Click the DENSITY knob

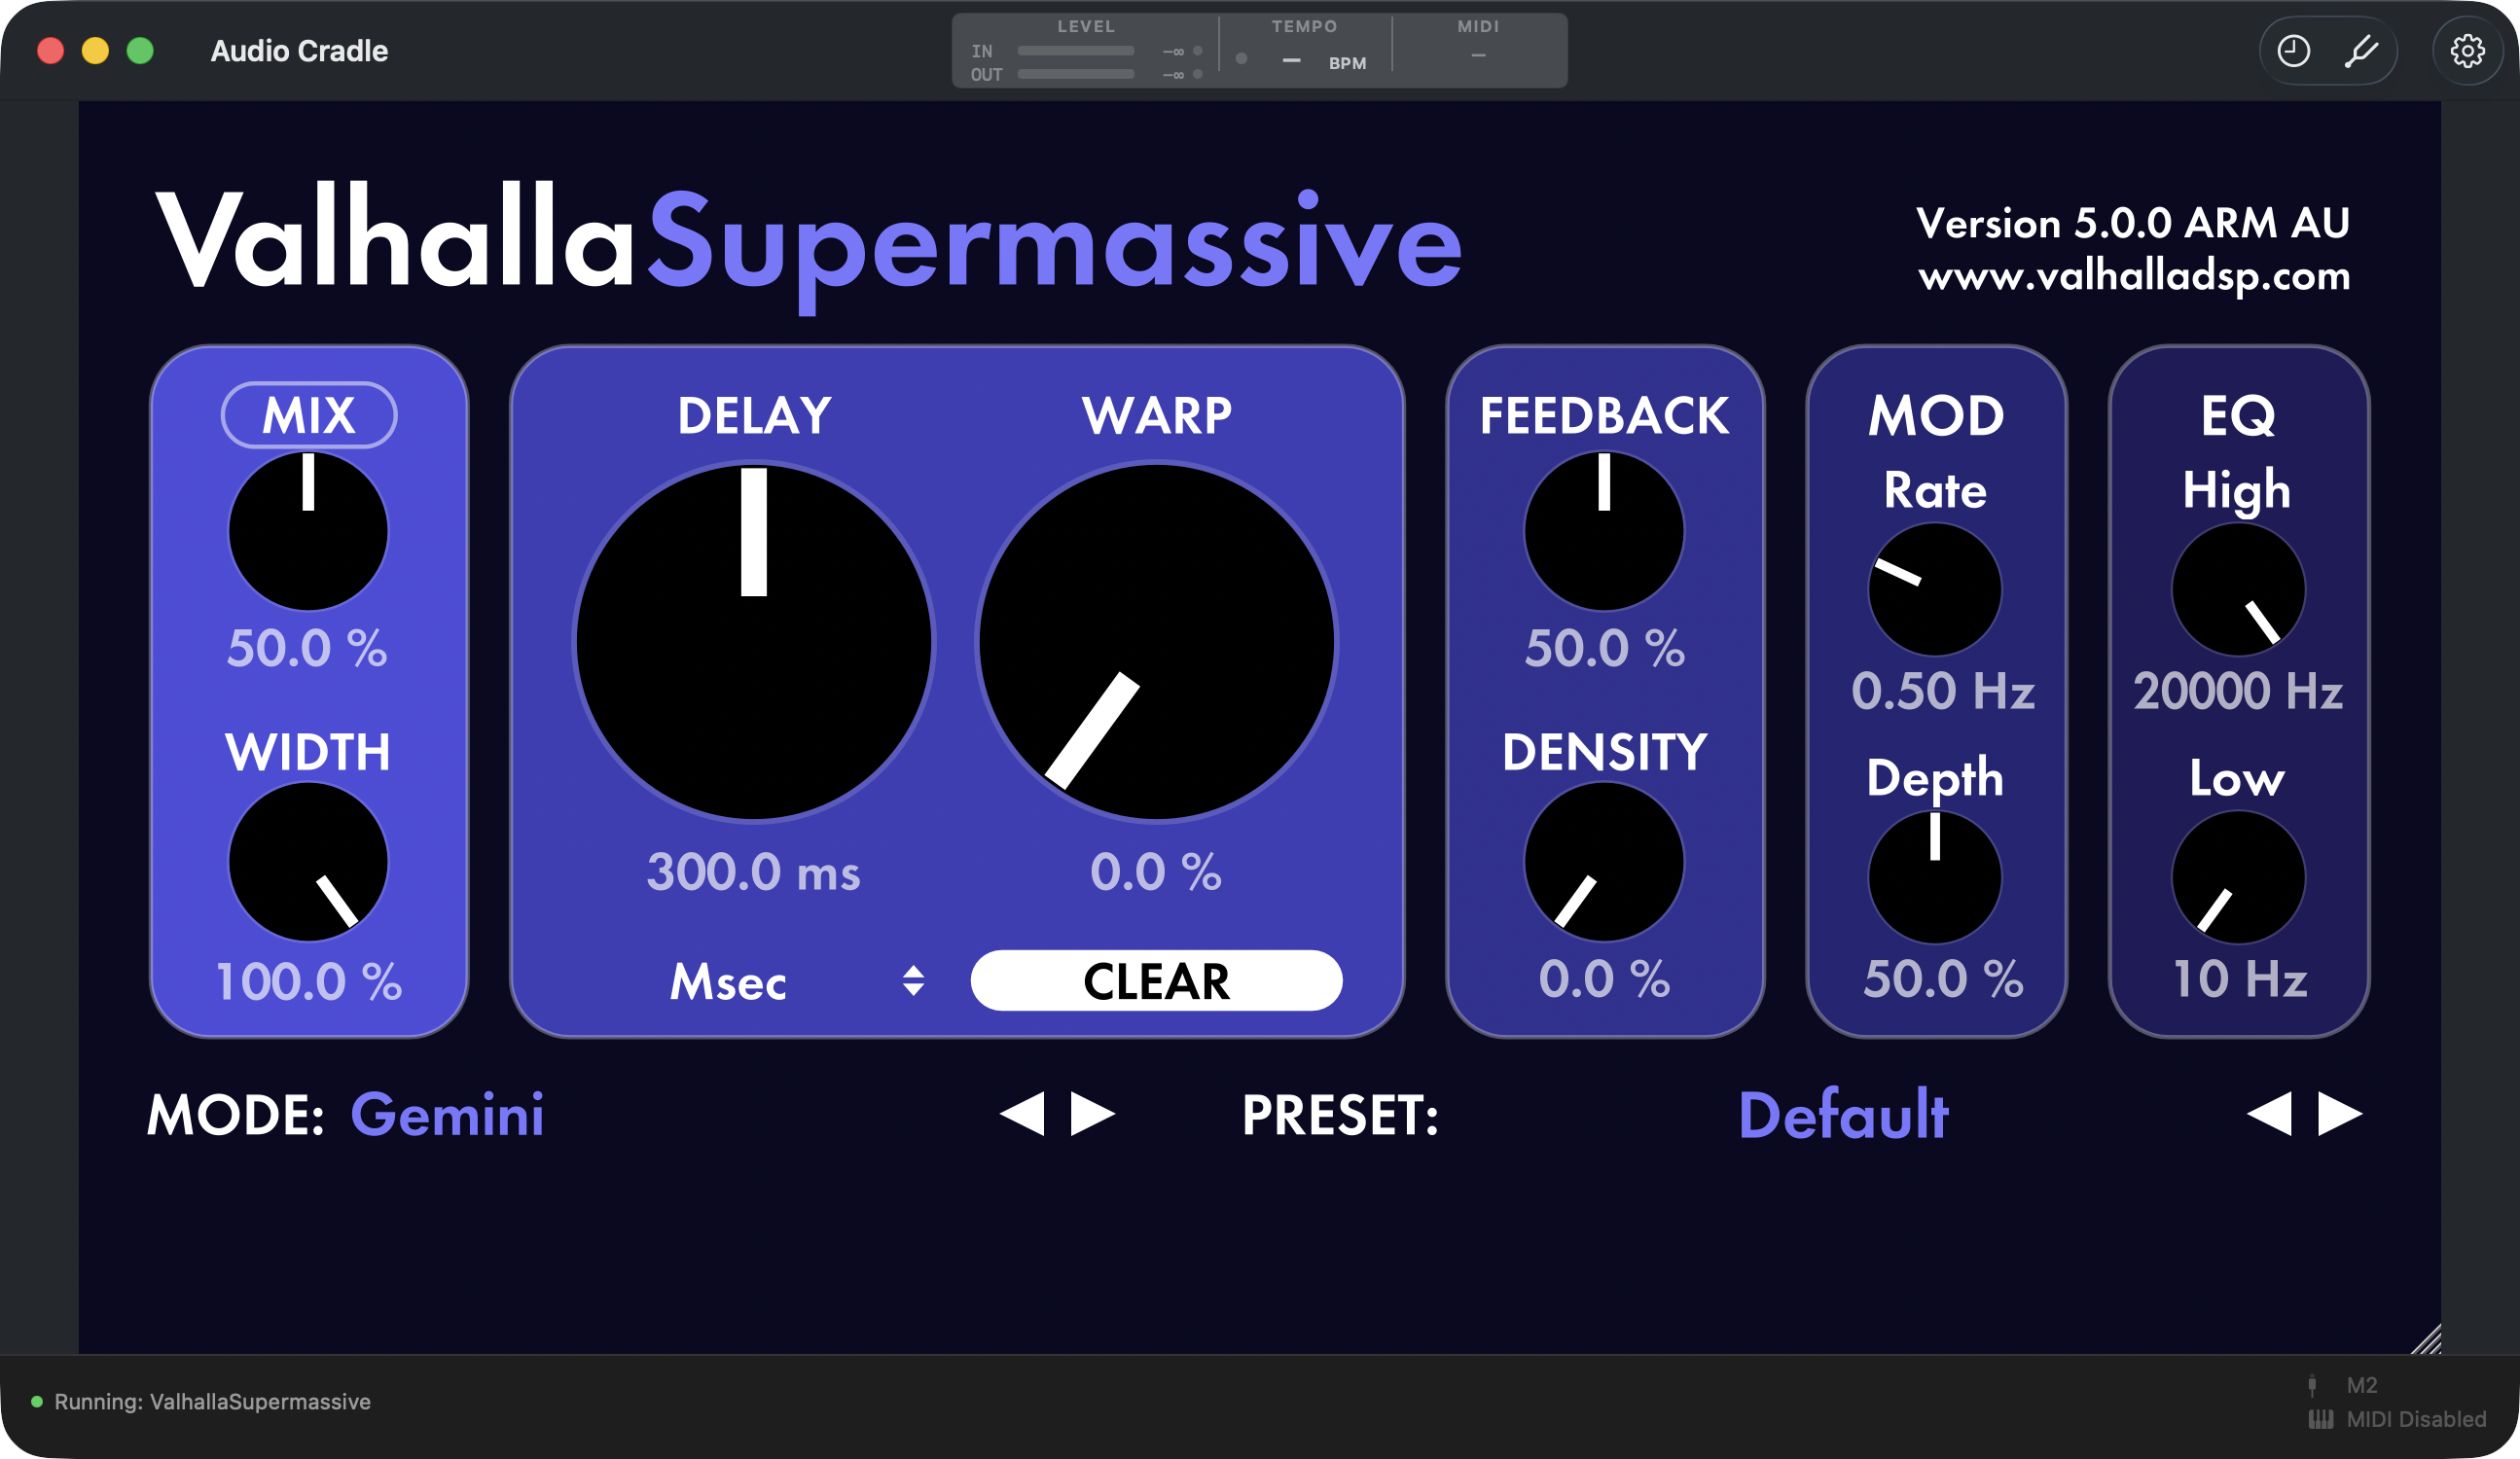(x=1604, y=862)
